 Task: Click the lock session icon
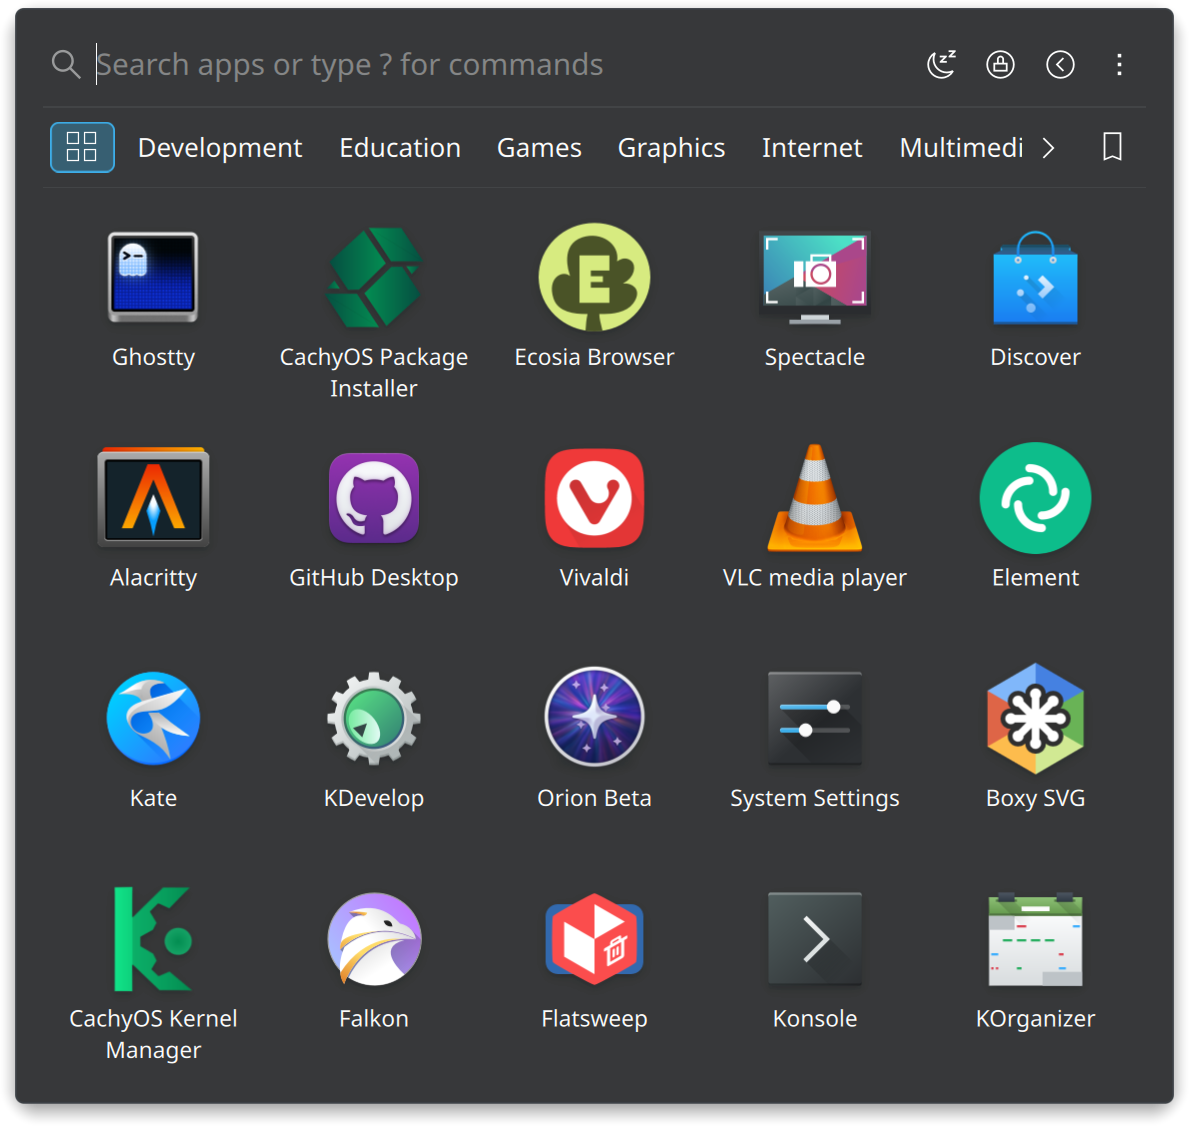pos(1000,64)
